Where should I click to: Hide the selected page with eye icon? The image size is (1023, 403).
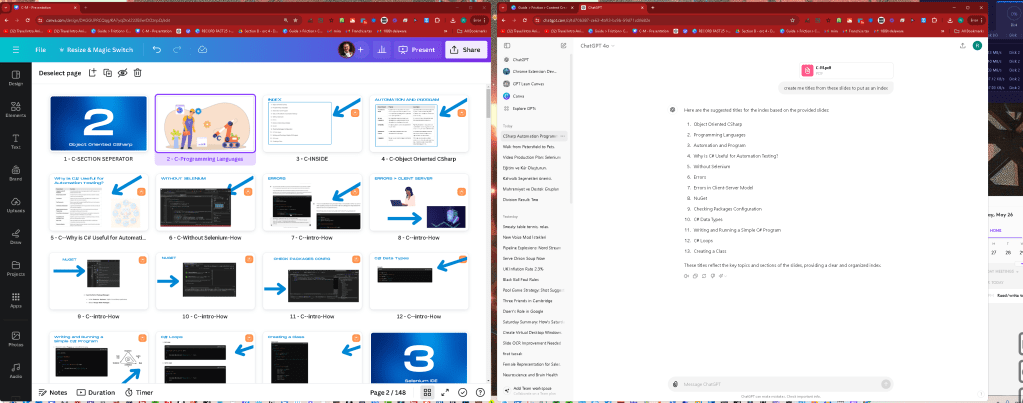coord(122,73)
